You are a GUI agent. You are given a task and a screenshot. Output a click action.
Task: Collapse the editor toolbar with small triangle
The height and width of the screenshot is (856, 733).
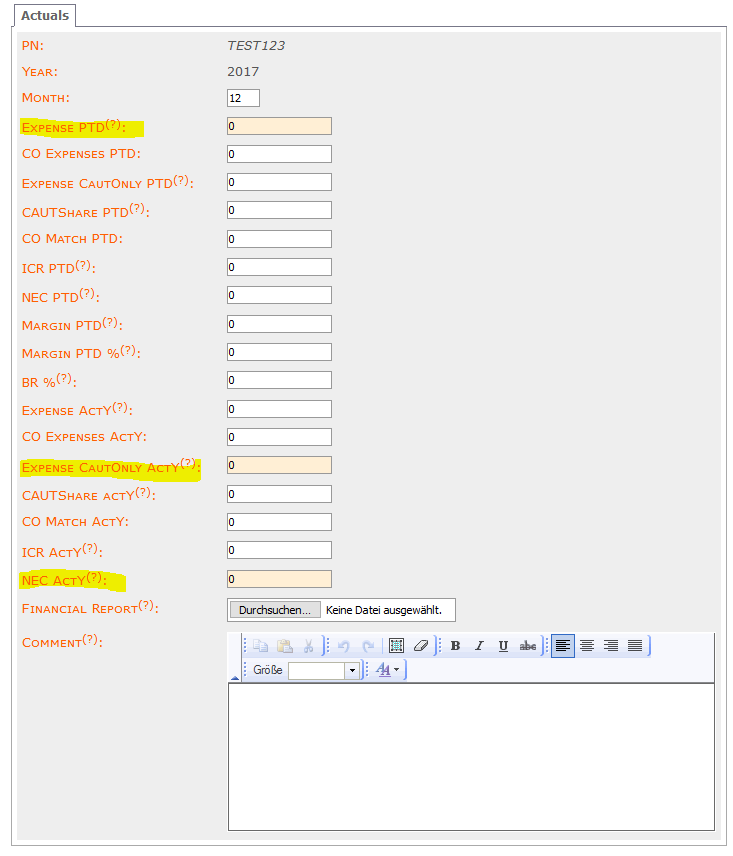coord(235,678)
